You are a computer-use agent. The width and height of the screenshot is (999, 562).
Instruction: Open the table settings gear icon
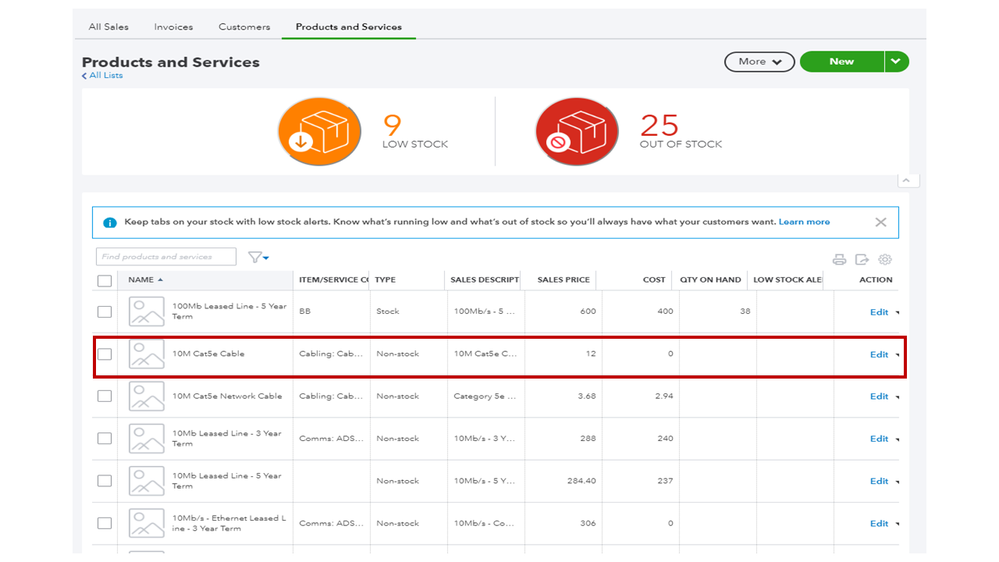pyautogui.click(x=885, y=260)
